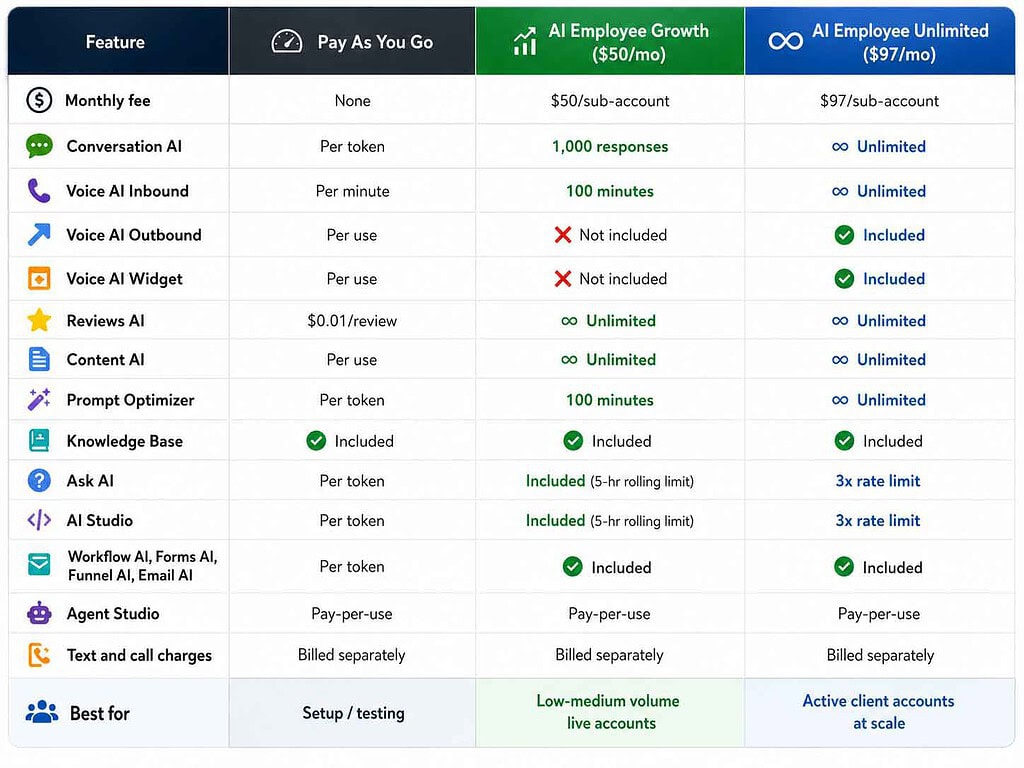
Task: Click "Unlimited" in Voice AI Inbound row
Action: click(891, 191)
